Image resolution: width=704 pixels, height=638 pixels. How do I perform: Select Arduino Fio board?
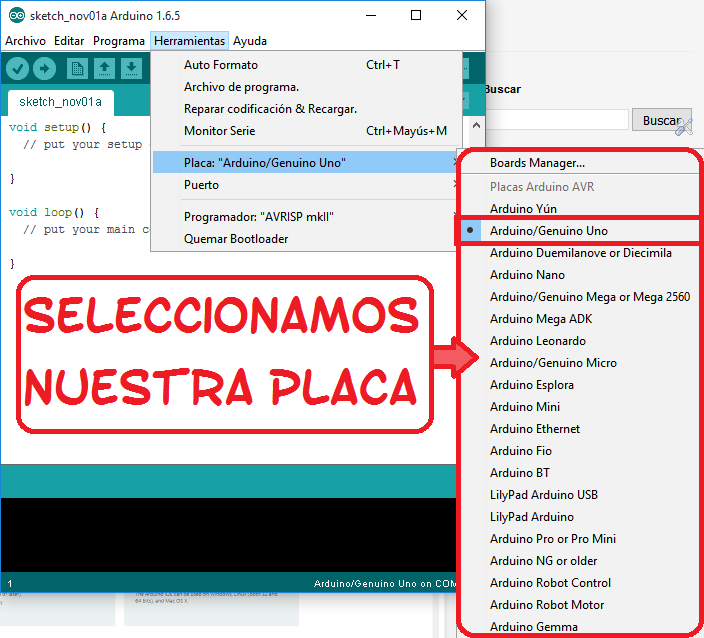[x=579, y=451]
